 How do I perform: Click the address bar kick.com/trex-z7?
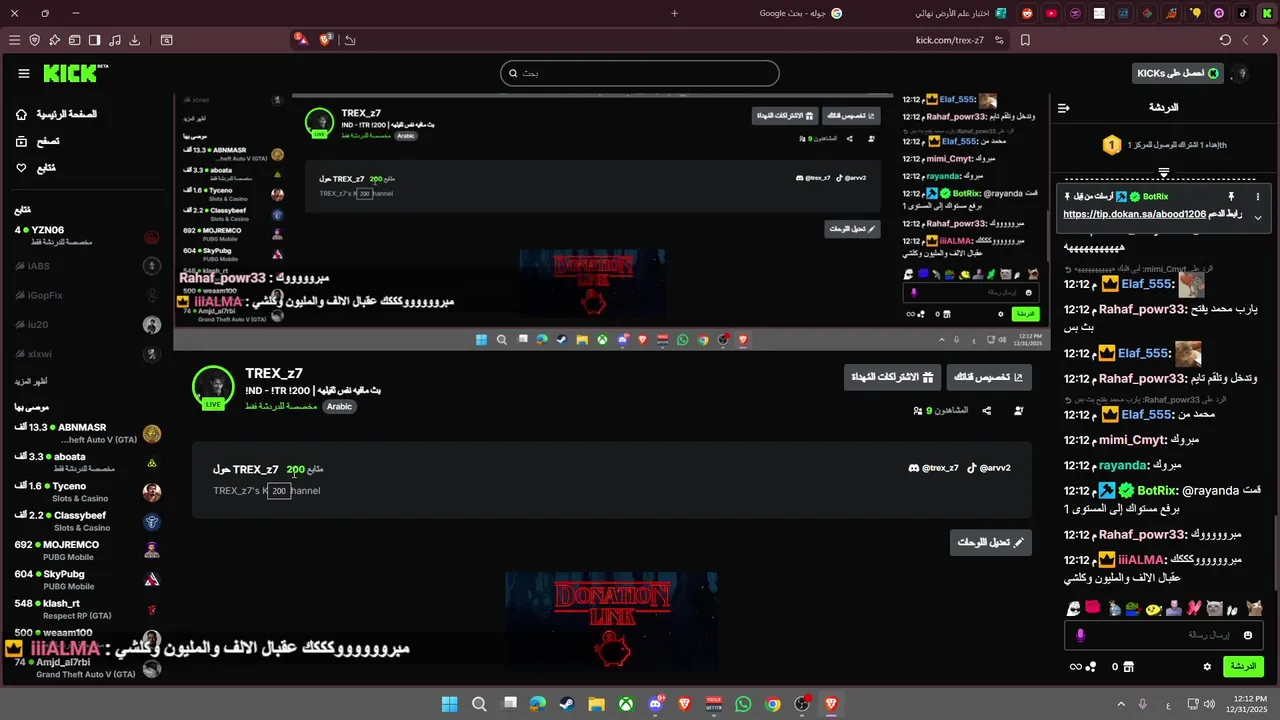tap(949, 40)
